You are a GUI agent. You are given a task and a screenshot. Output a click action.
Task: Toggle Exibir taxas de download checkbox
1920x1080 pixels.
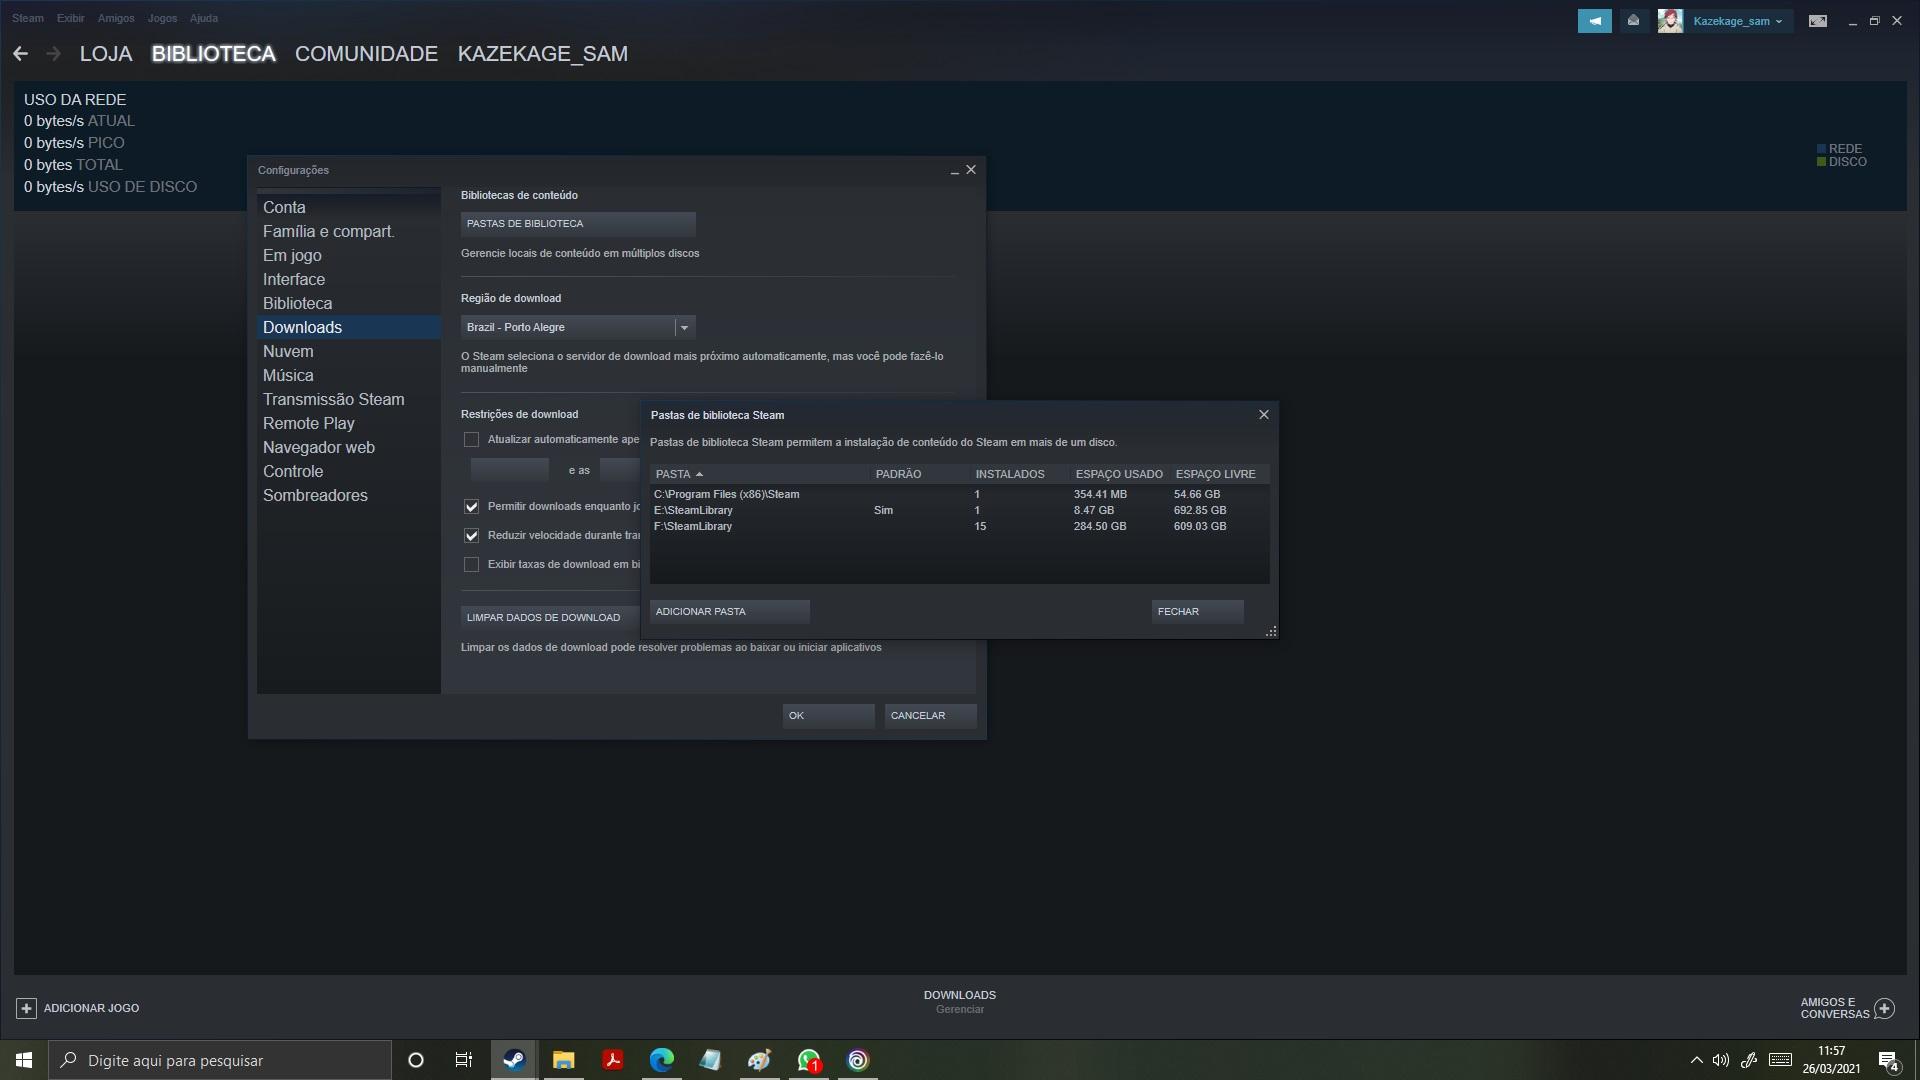click(x=471, y=565)
